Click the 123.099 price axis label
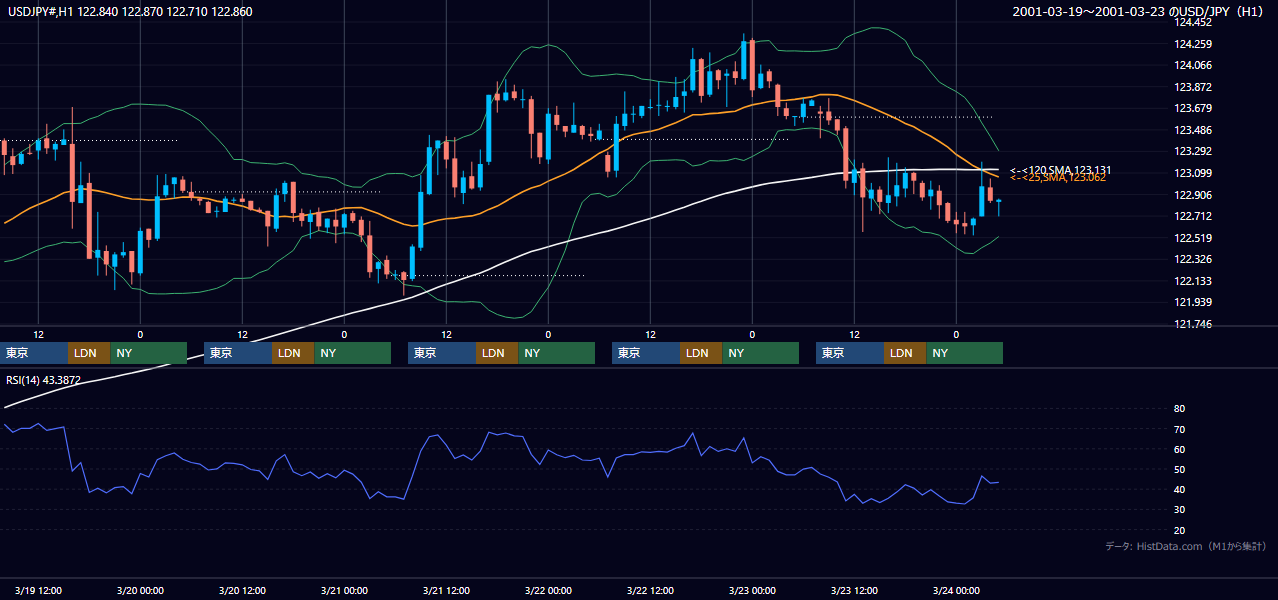This screenshot has height=600, width=1278. coord(1194,173)
